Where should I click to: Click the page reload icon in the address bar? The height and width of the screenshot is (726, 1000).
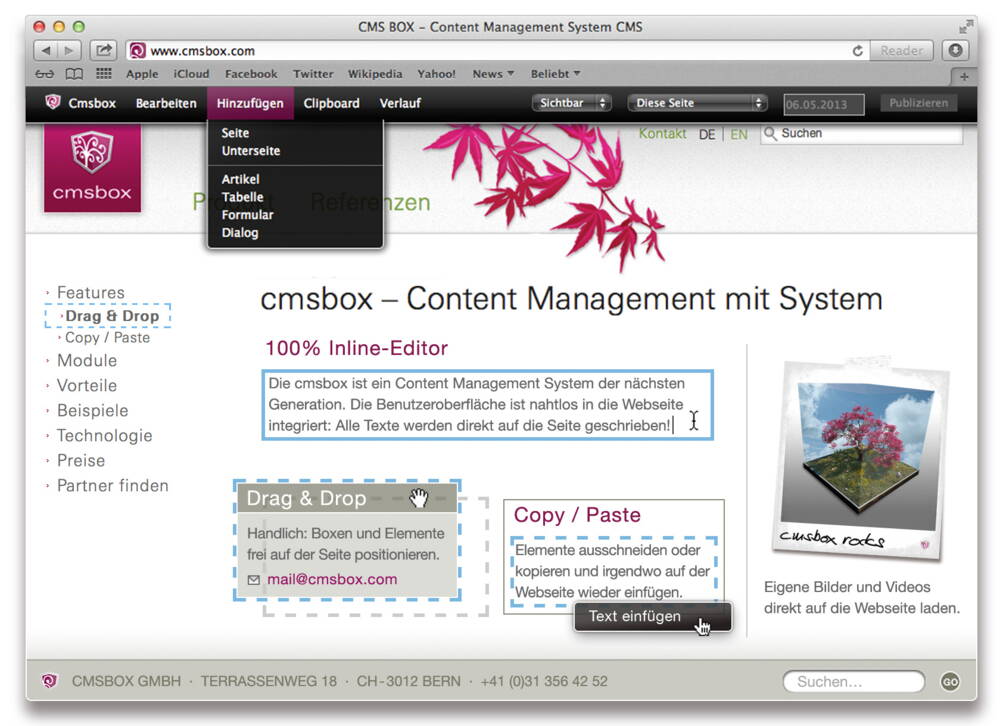(x=858, y=50)
